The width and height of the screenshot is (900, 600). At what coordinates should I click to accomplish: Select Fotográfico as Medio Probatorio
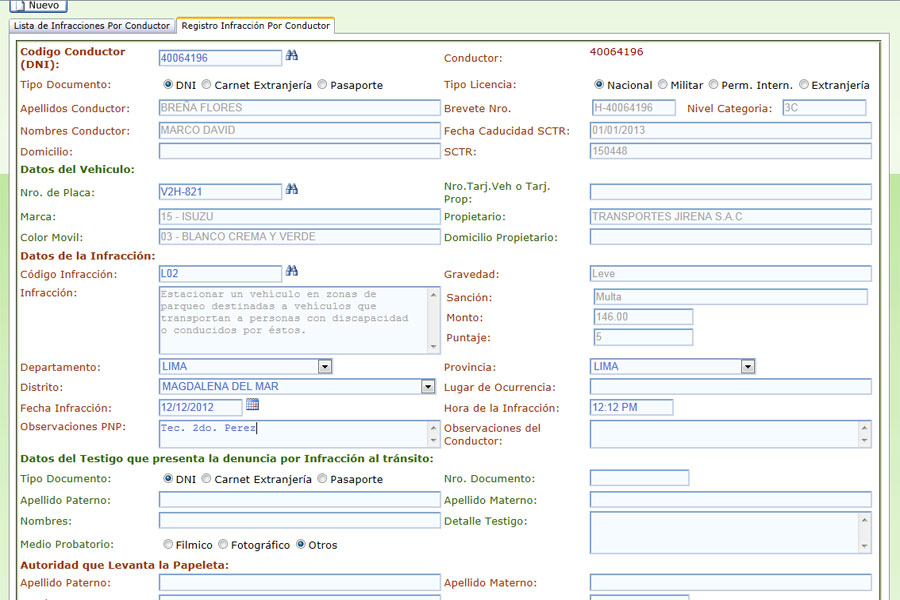[223, 545]
